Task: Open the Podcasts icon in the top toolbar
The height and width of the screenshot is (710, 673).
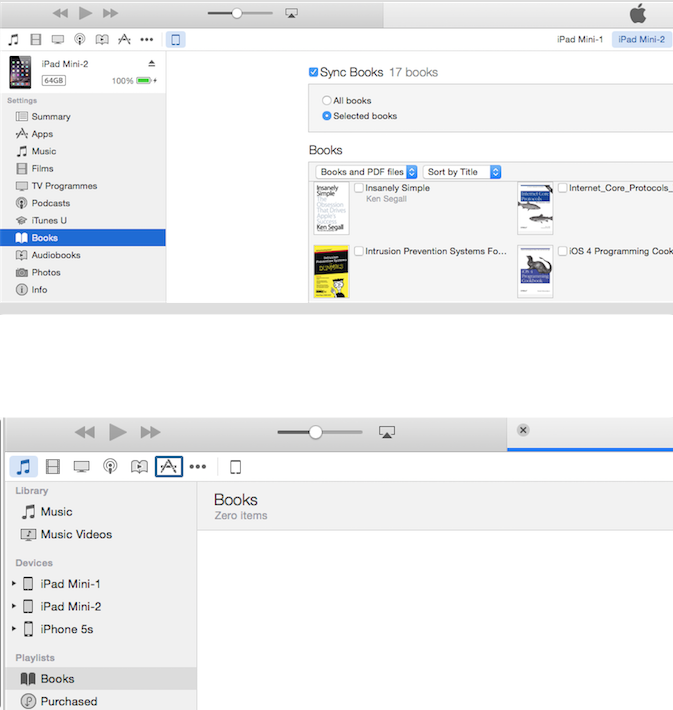Action: [80, 39]
